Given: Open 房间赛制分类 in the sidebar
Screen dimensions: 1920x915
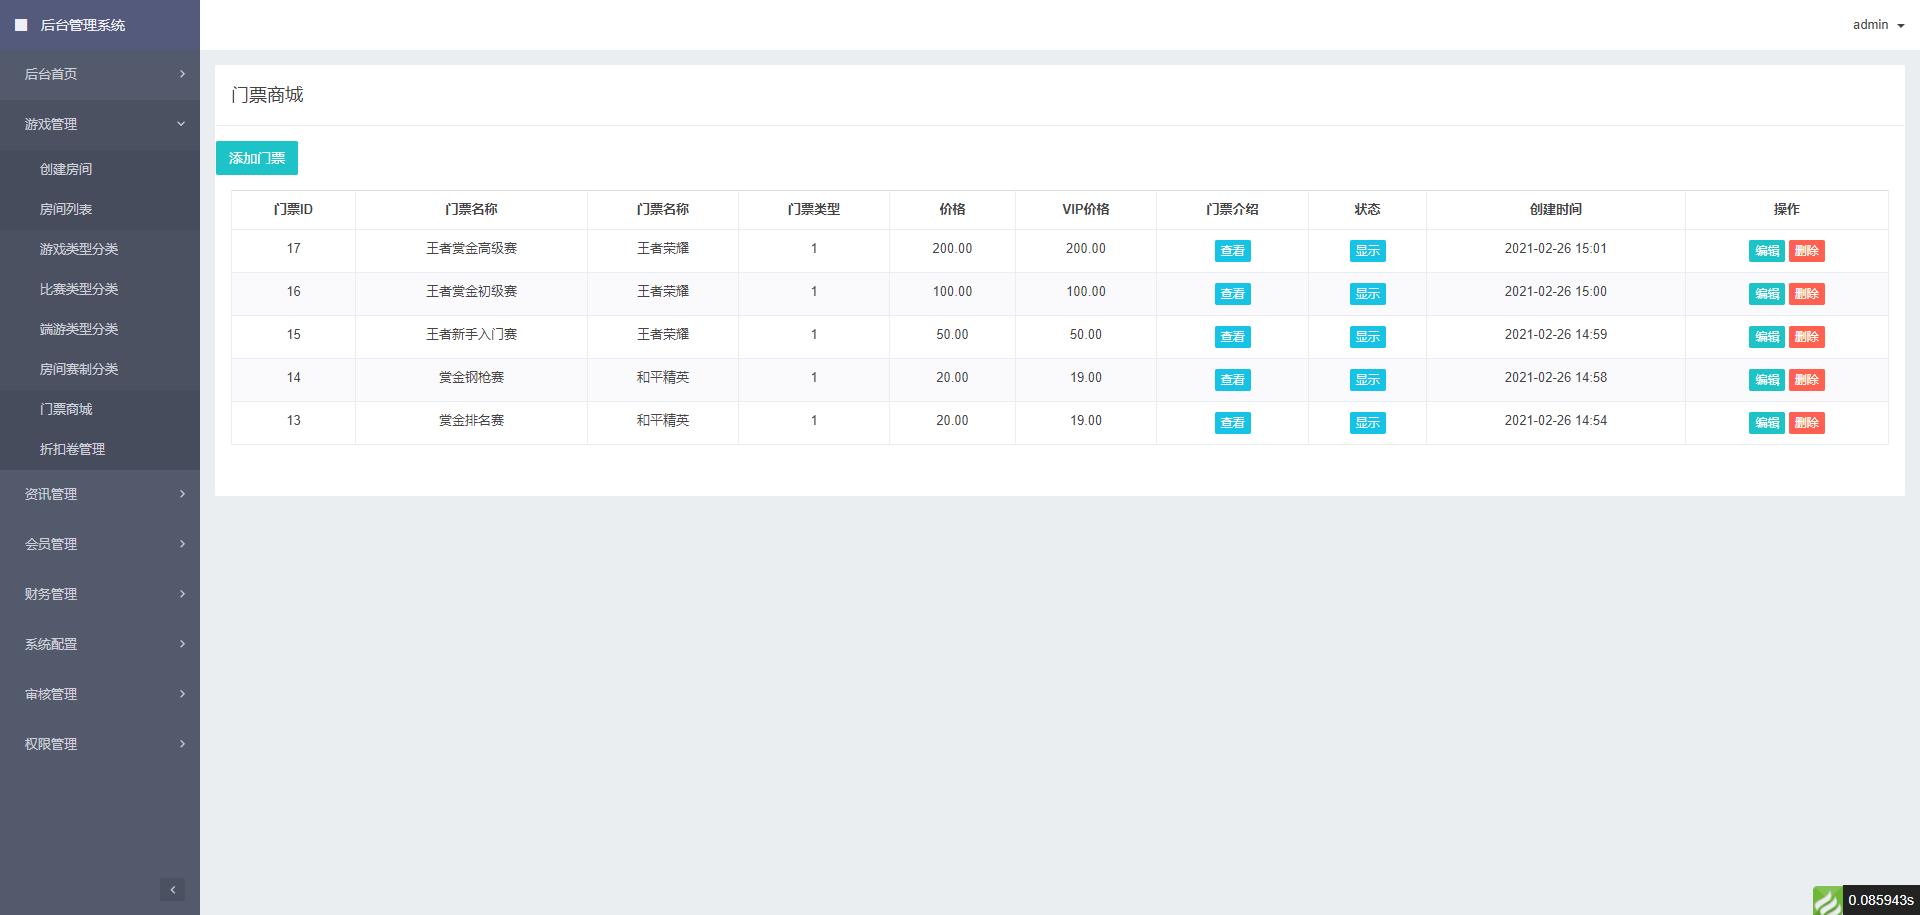Looking at the screenshot, I should (100, 369).
